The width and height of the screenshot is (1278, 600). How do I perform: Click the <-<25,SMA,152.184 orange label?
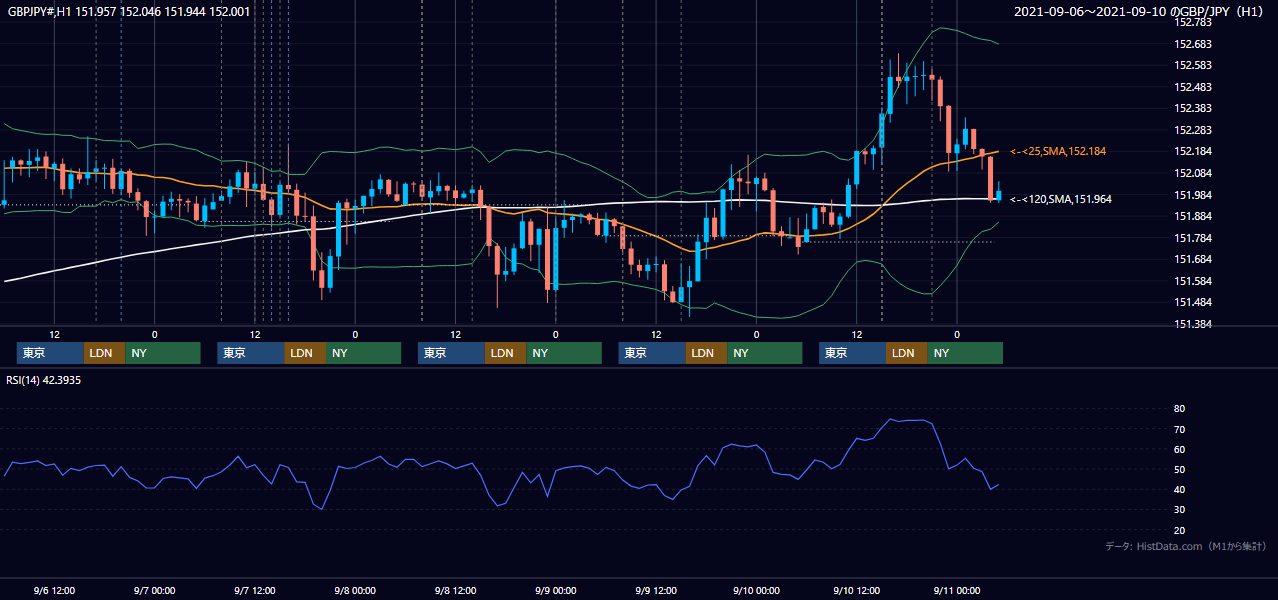click(x=1058, y=151)
